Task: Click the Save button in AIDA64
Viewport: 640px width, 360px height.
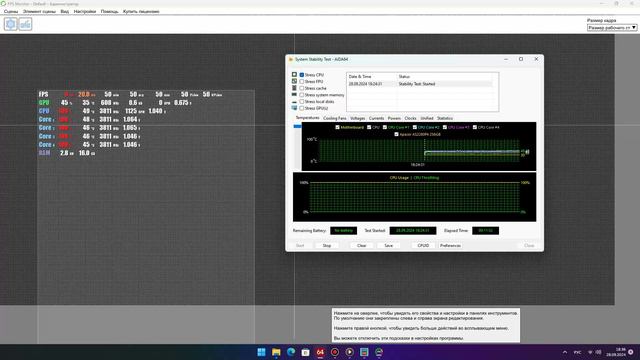Action: point(389,246)
